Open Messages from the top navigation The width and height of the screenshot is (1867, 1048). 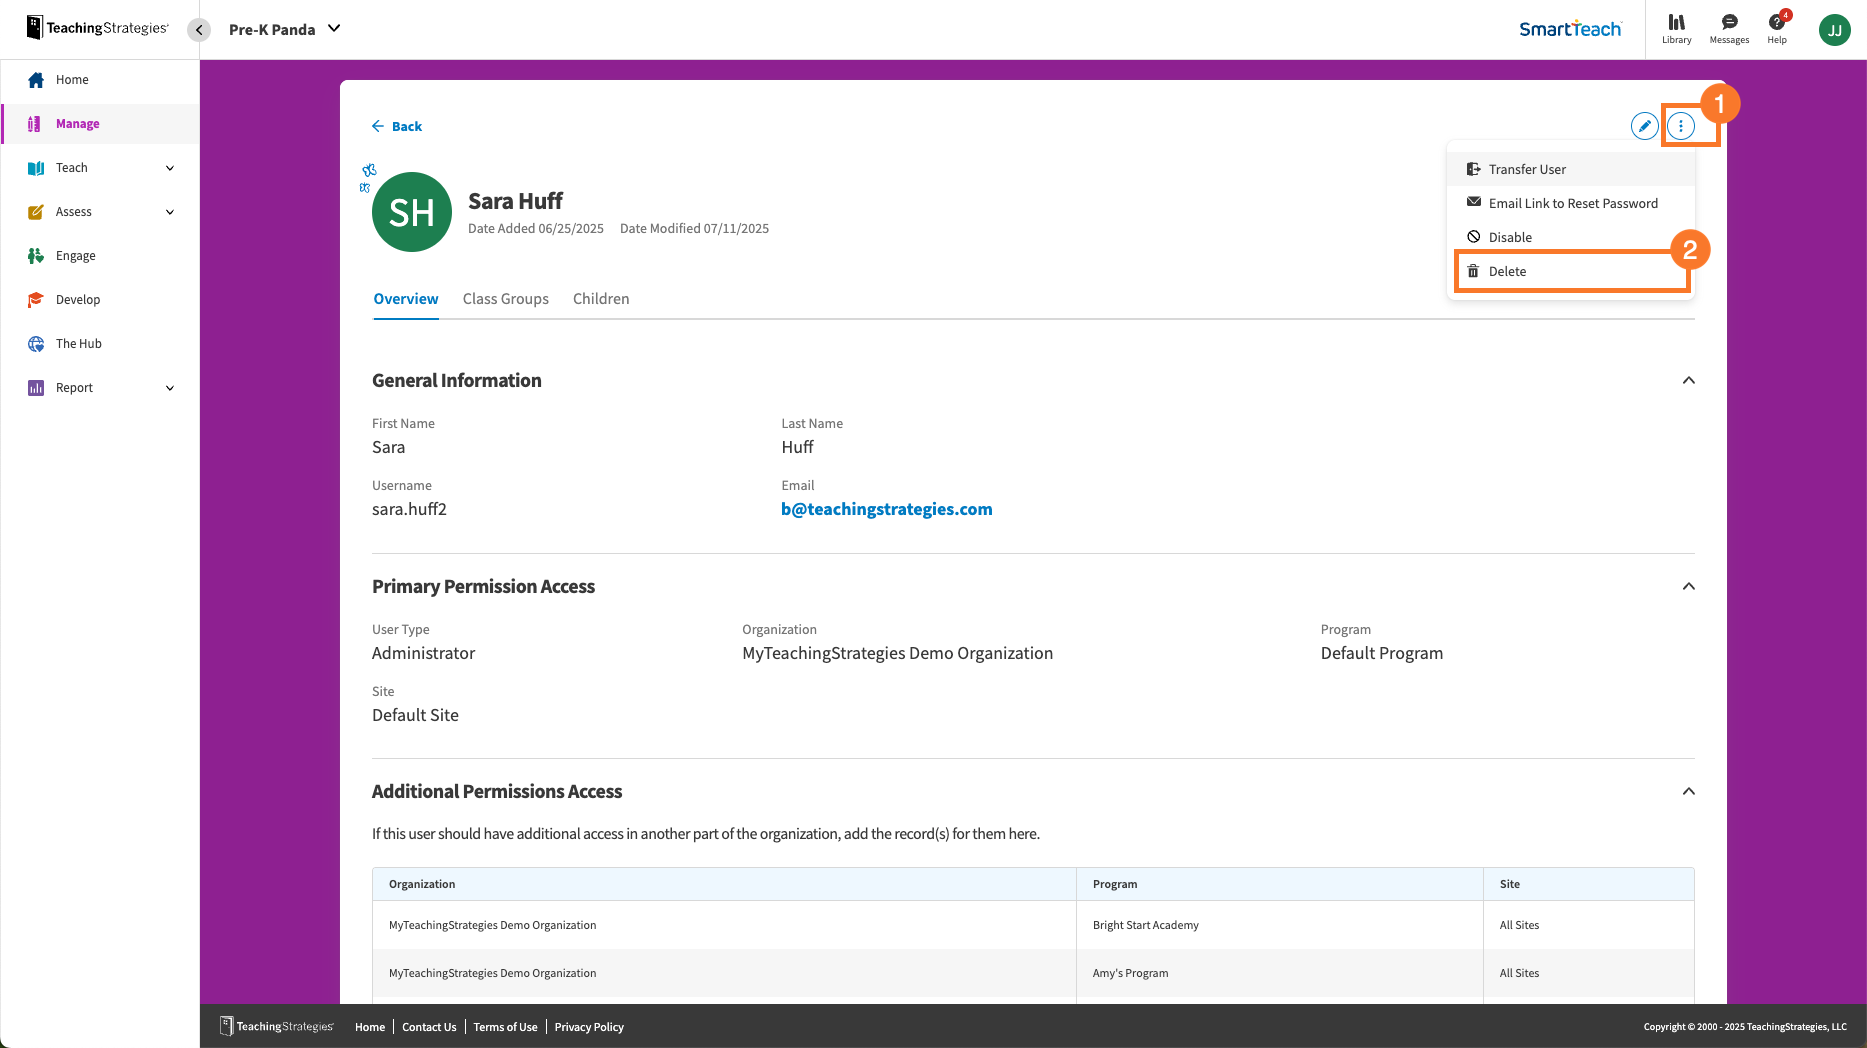click(1729, 27)
